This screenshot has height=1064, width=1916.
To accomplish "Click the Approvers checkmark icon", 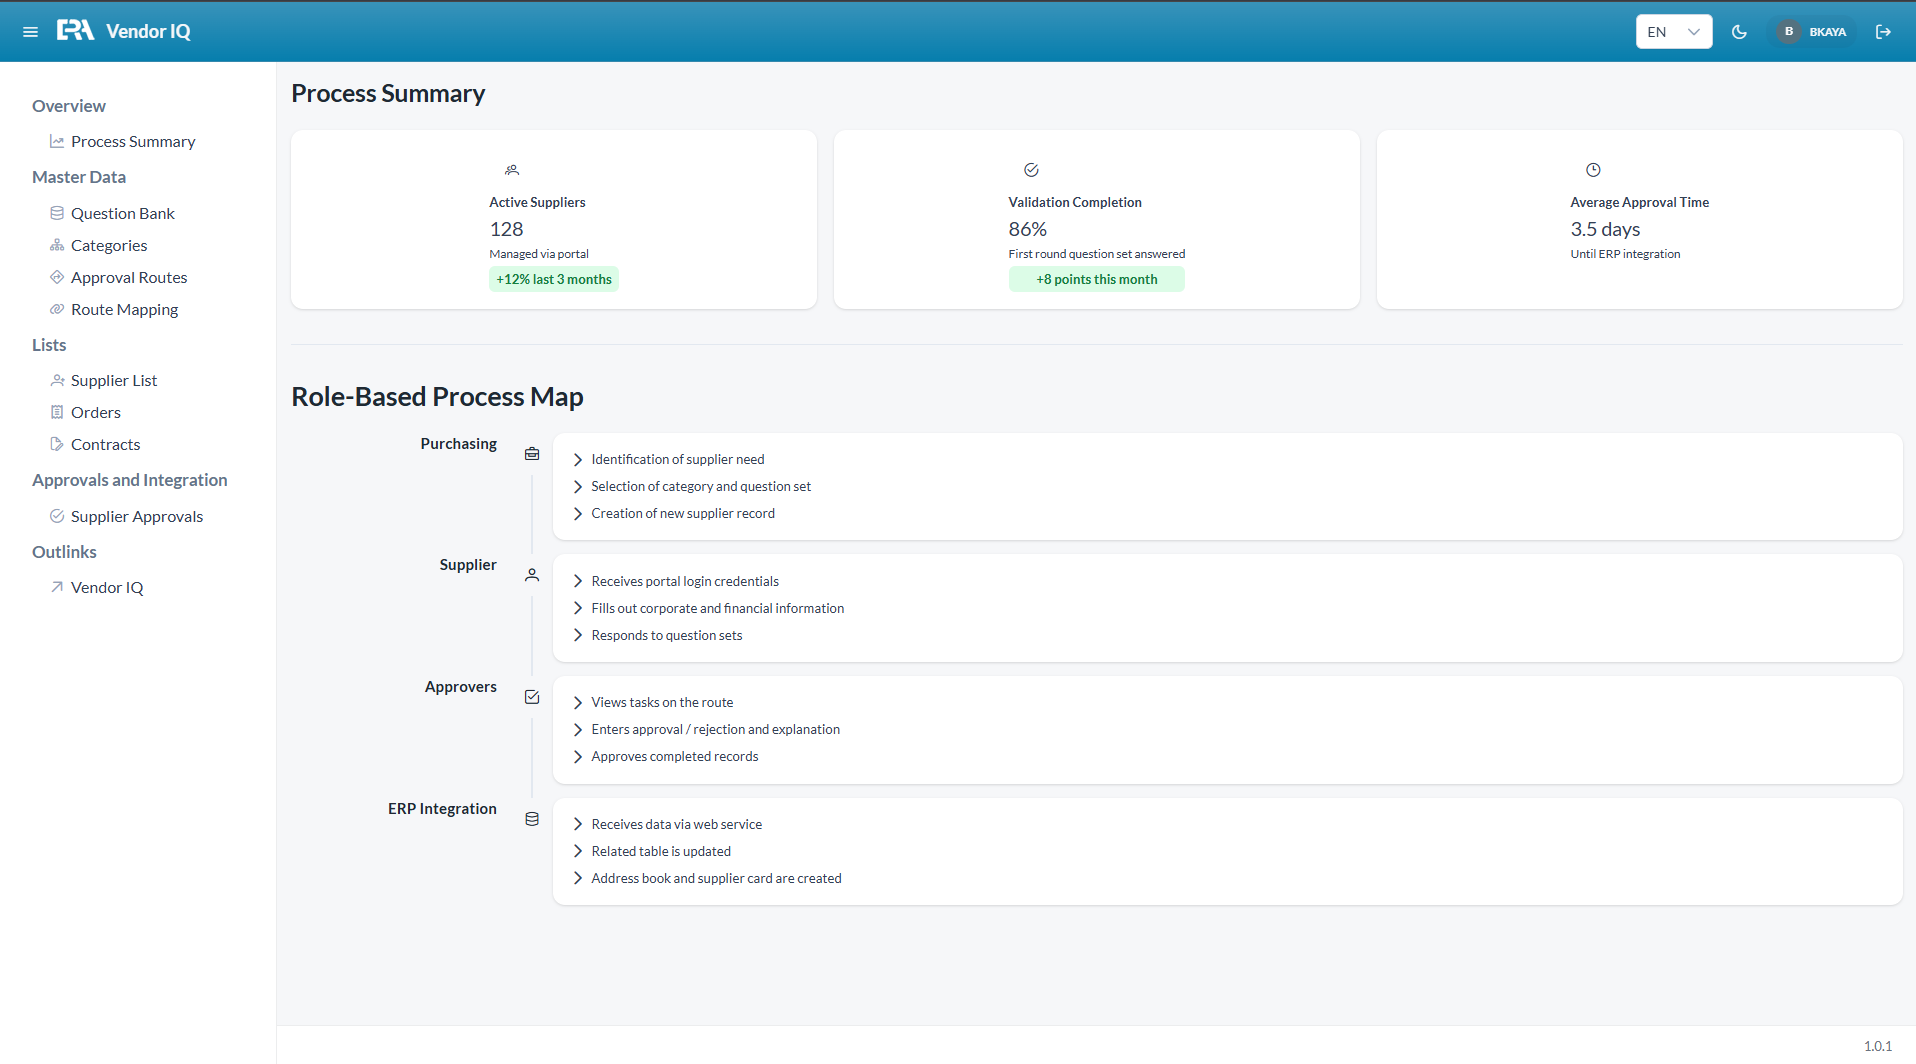I will click(x=532, y=697).
